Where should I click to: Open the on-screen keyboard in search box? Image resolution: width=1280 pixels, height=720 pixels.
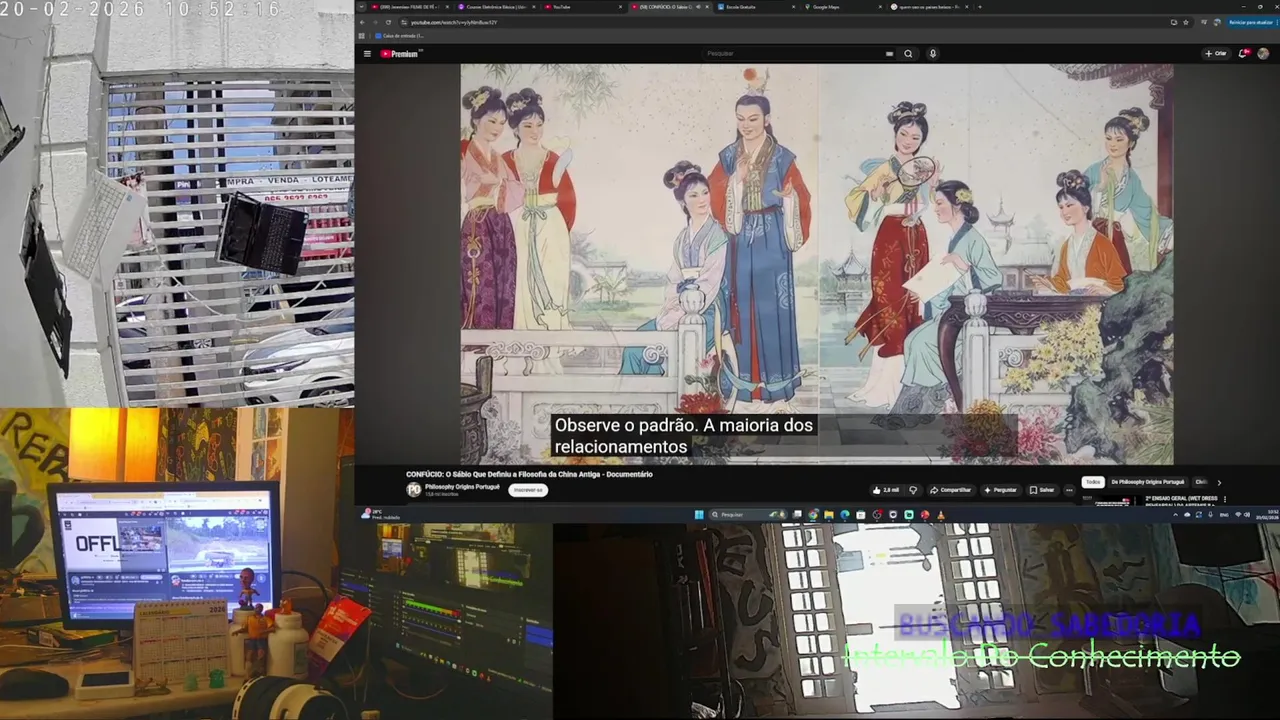(889, 54)
